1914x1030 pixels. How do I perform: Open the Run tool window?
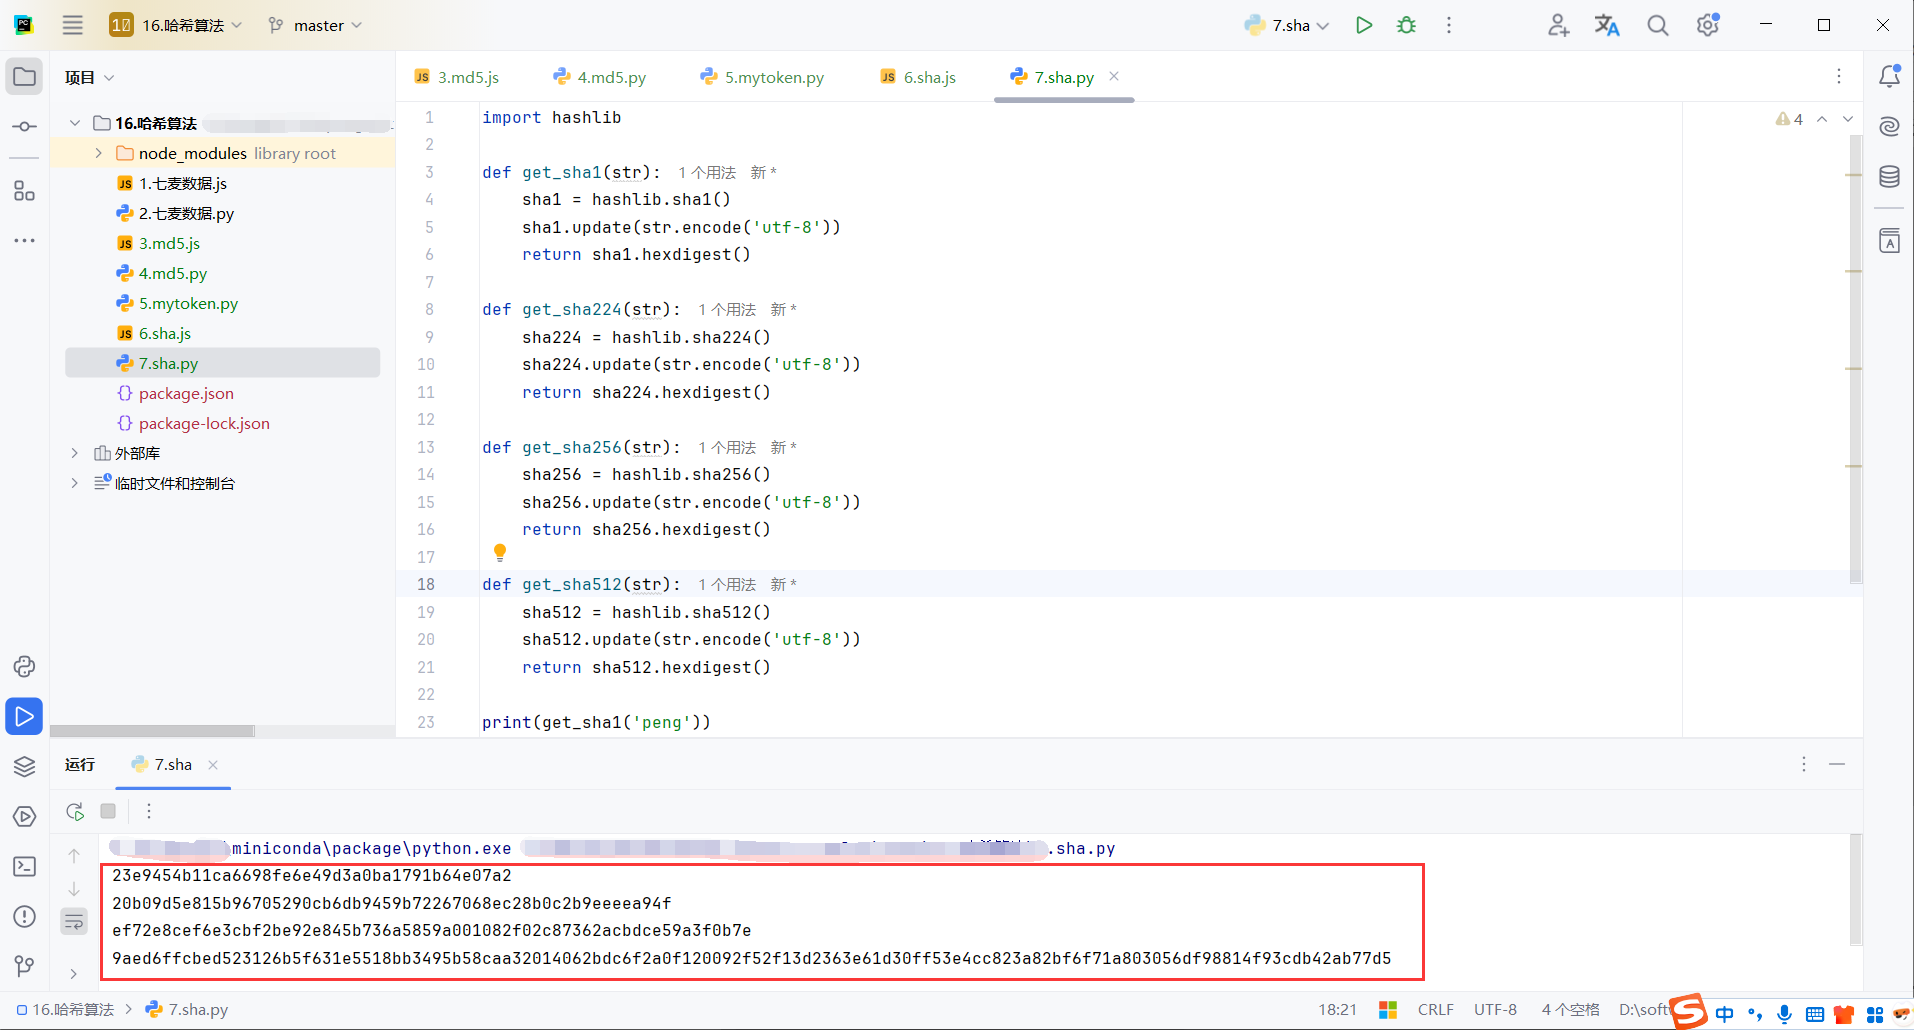25,717
